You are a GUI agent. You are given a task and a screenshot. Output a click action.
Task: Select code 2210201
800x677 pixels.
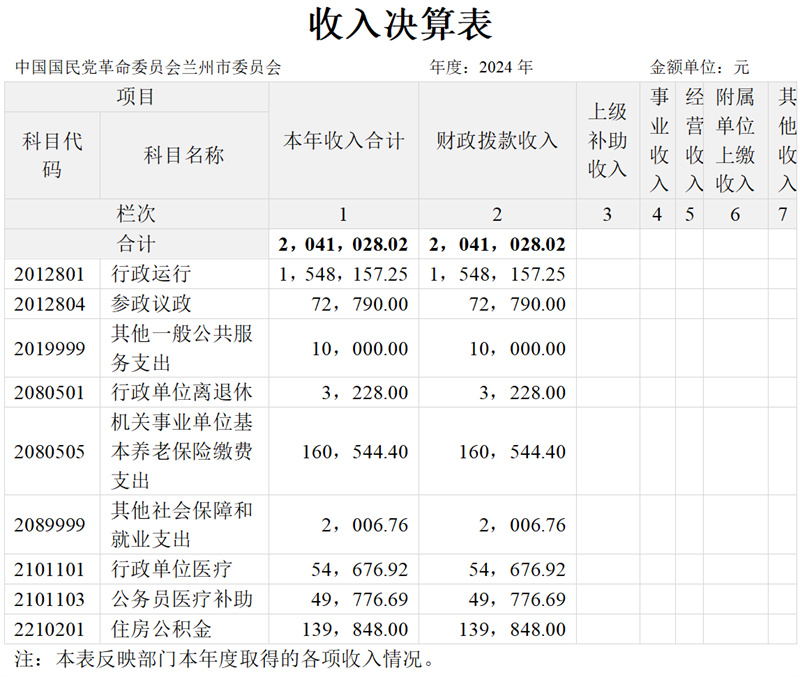coord(49,630)
